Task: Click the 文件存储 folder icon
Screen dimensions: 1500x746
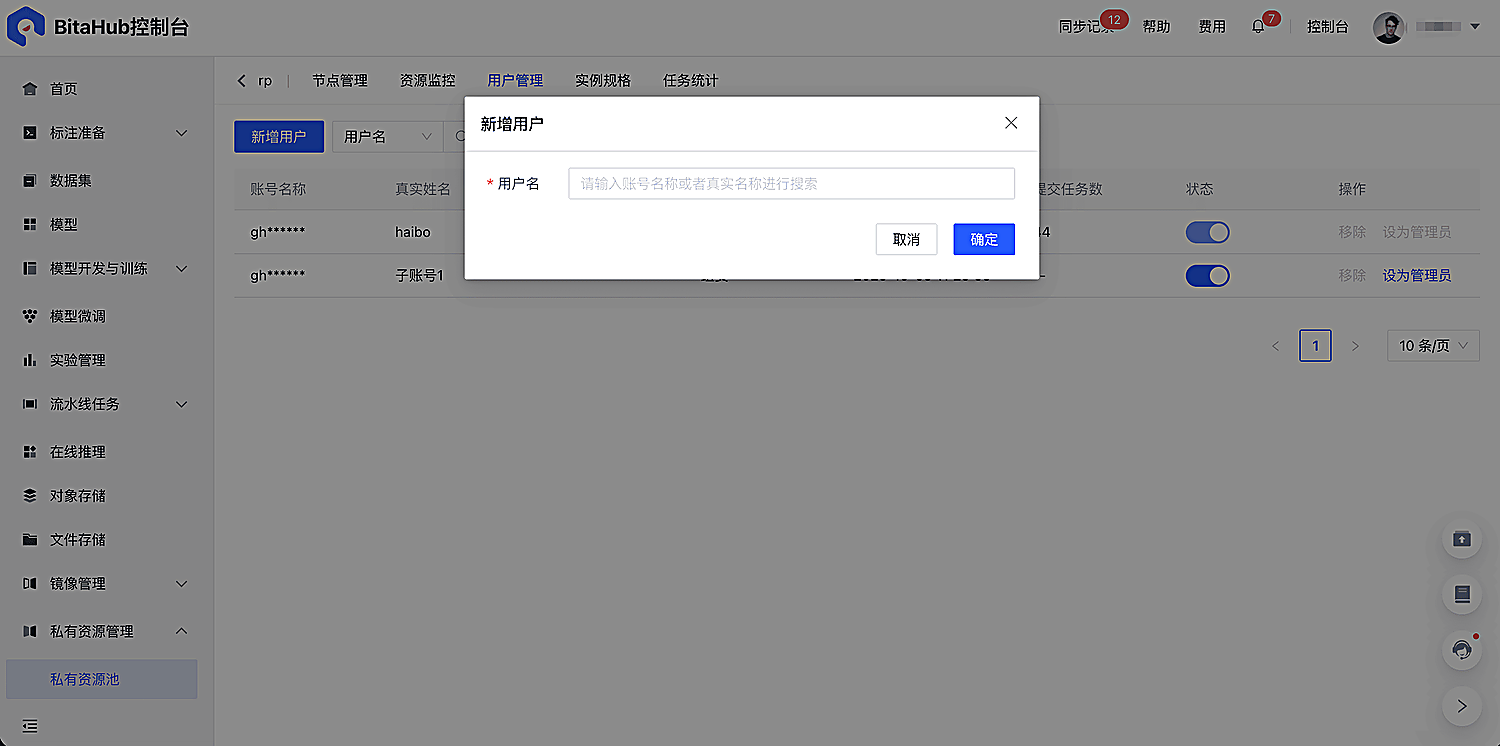Action: 30,540
